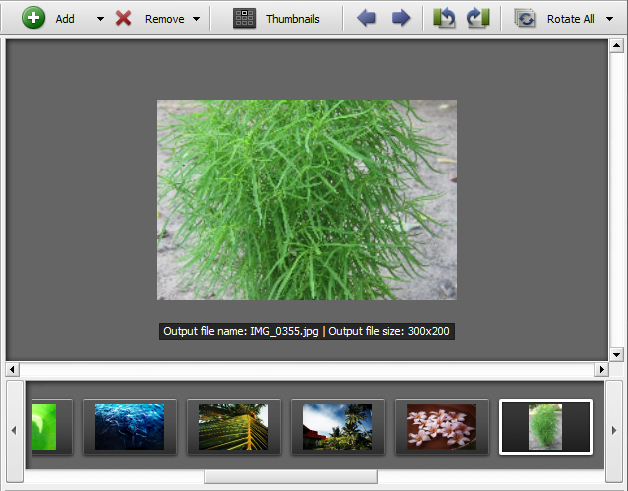Click the red X Remove icon
The height and width of the screenshot is (491, 628).
(x=123, y=18)
